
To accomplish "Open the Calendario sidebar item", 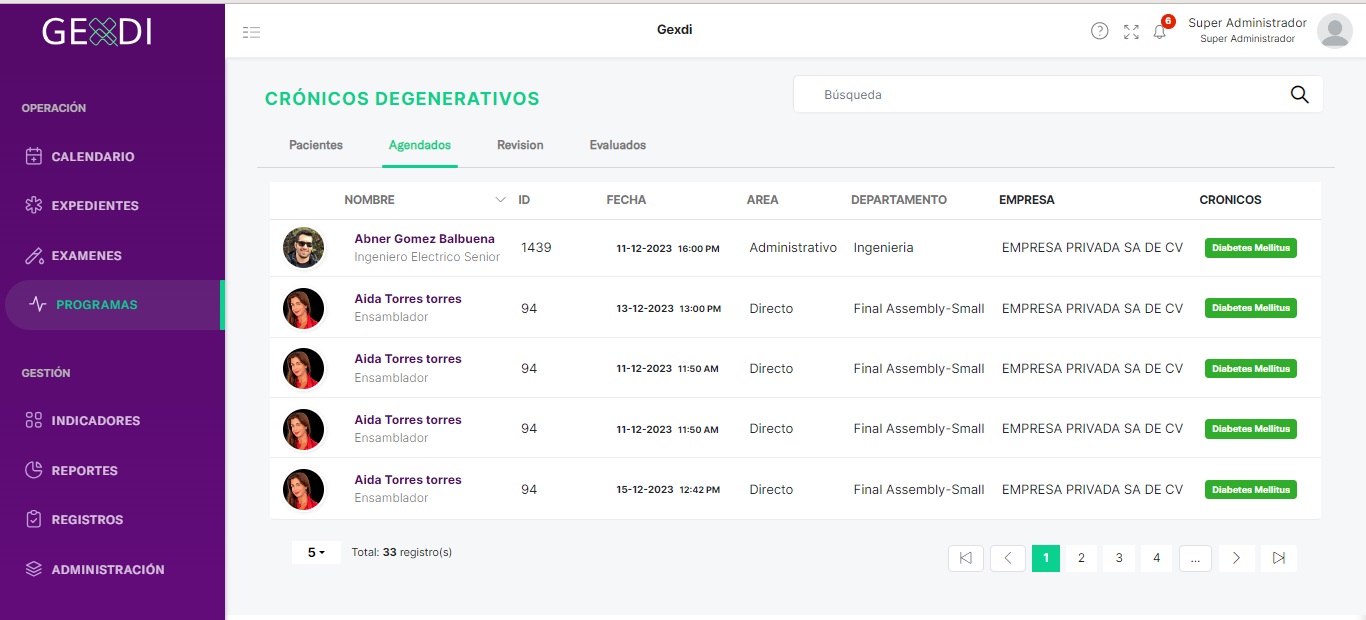I will (92, 157).
